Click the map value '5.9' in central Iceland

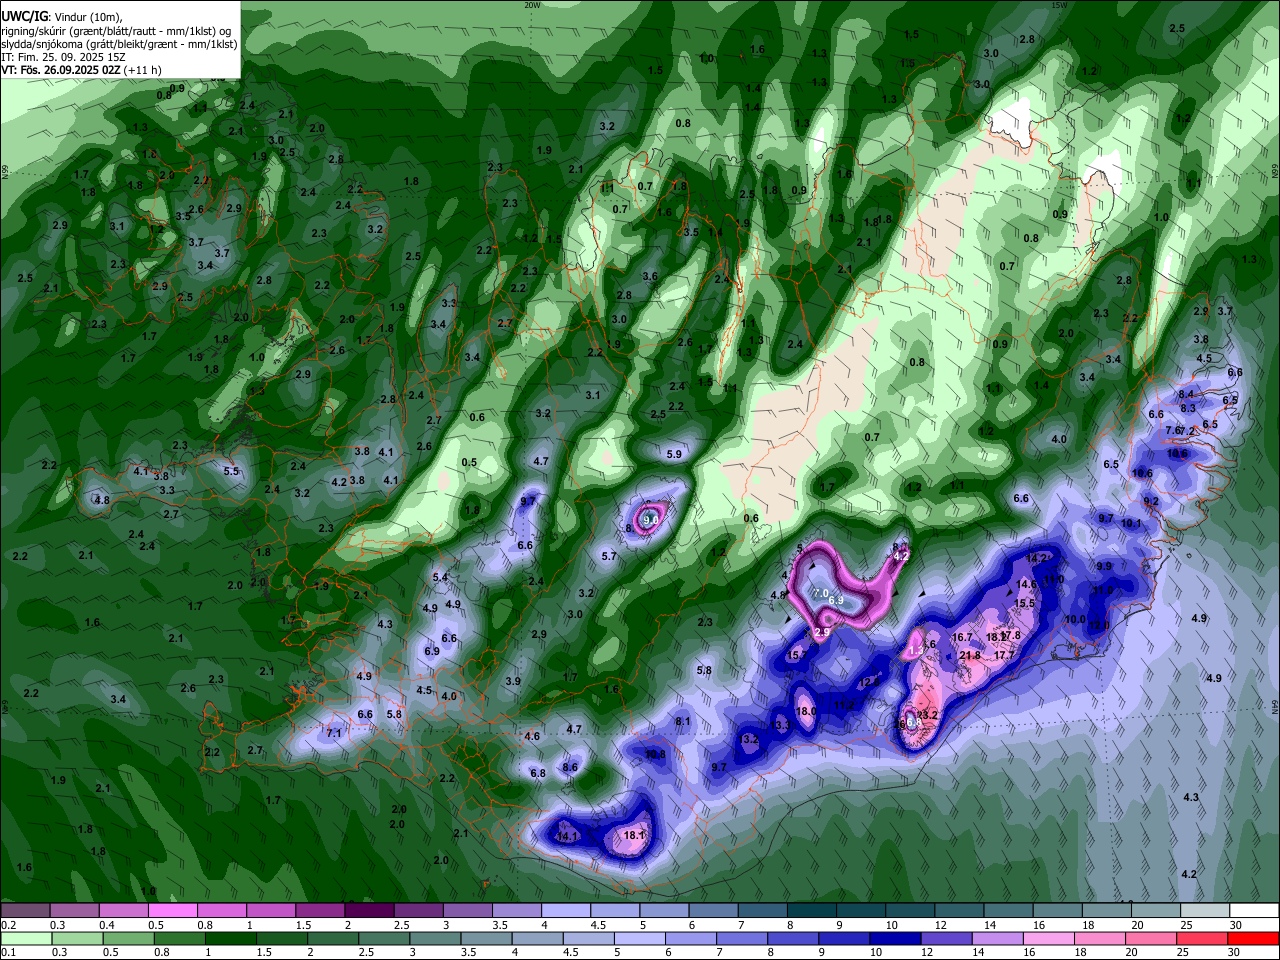[x=674, y=454]
